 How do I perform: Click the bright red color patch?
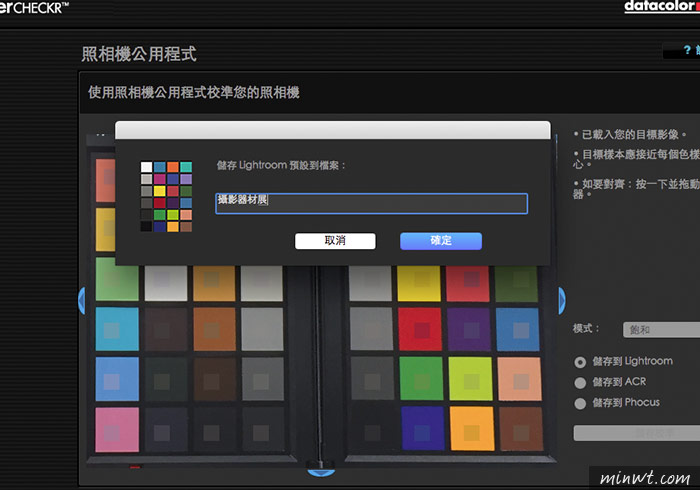420,329
